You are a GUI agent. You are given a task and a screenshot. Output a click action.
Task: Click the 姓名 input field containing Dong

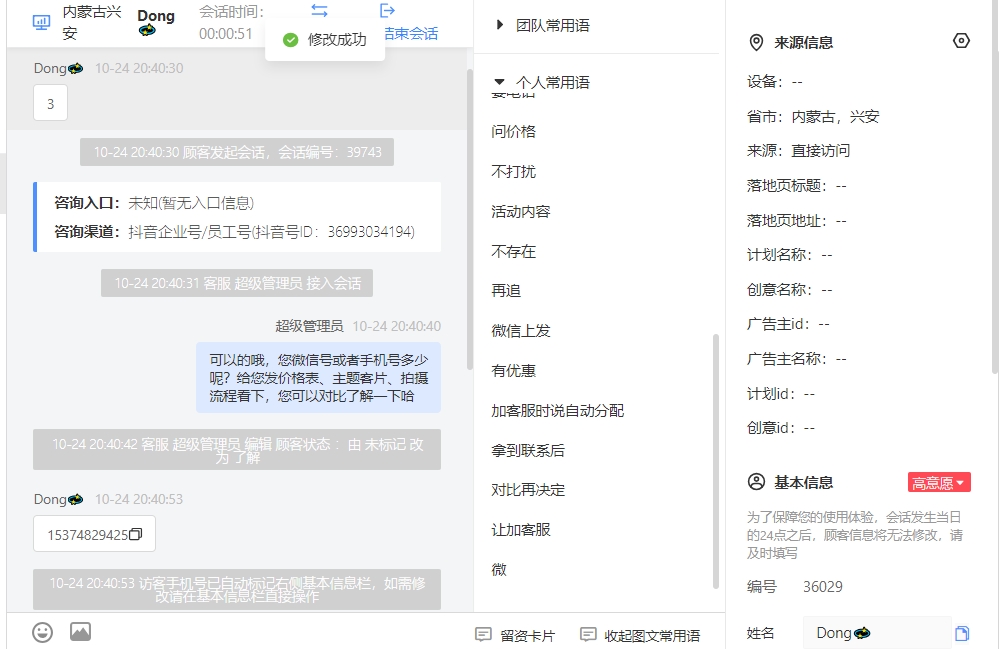point(877,633)
